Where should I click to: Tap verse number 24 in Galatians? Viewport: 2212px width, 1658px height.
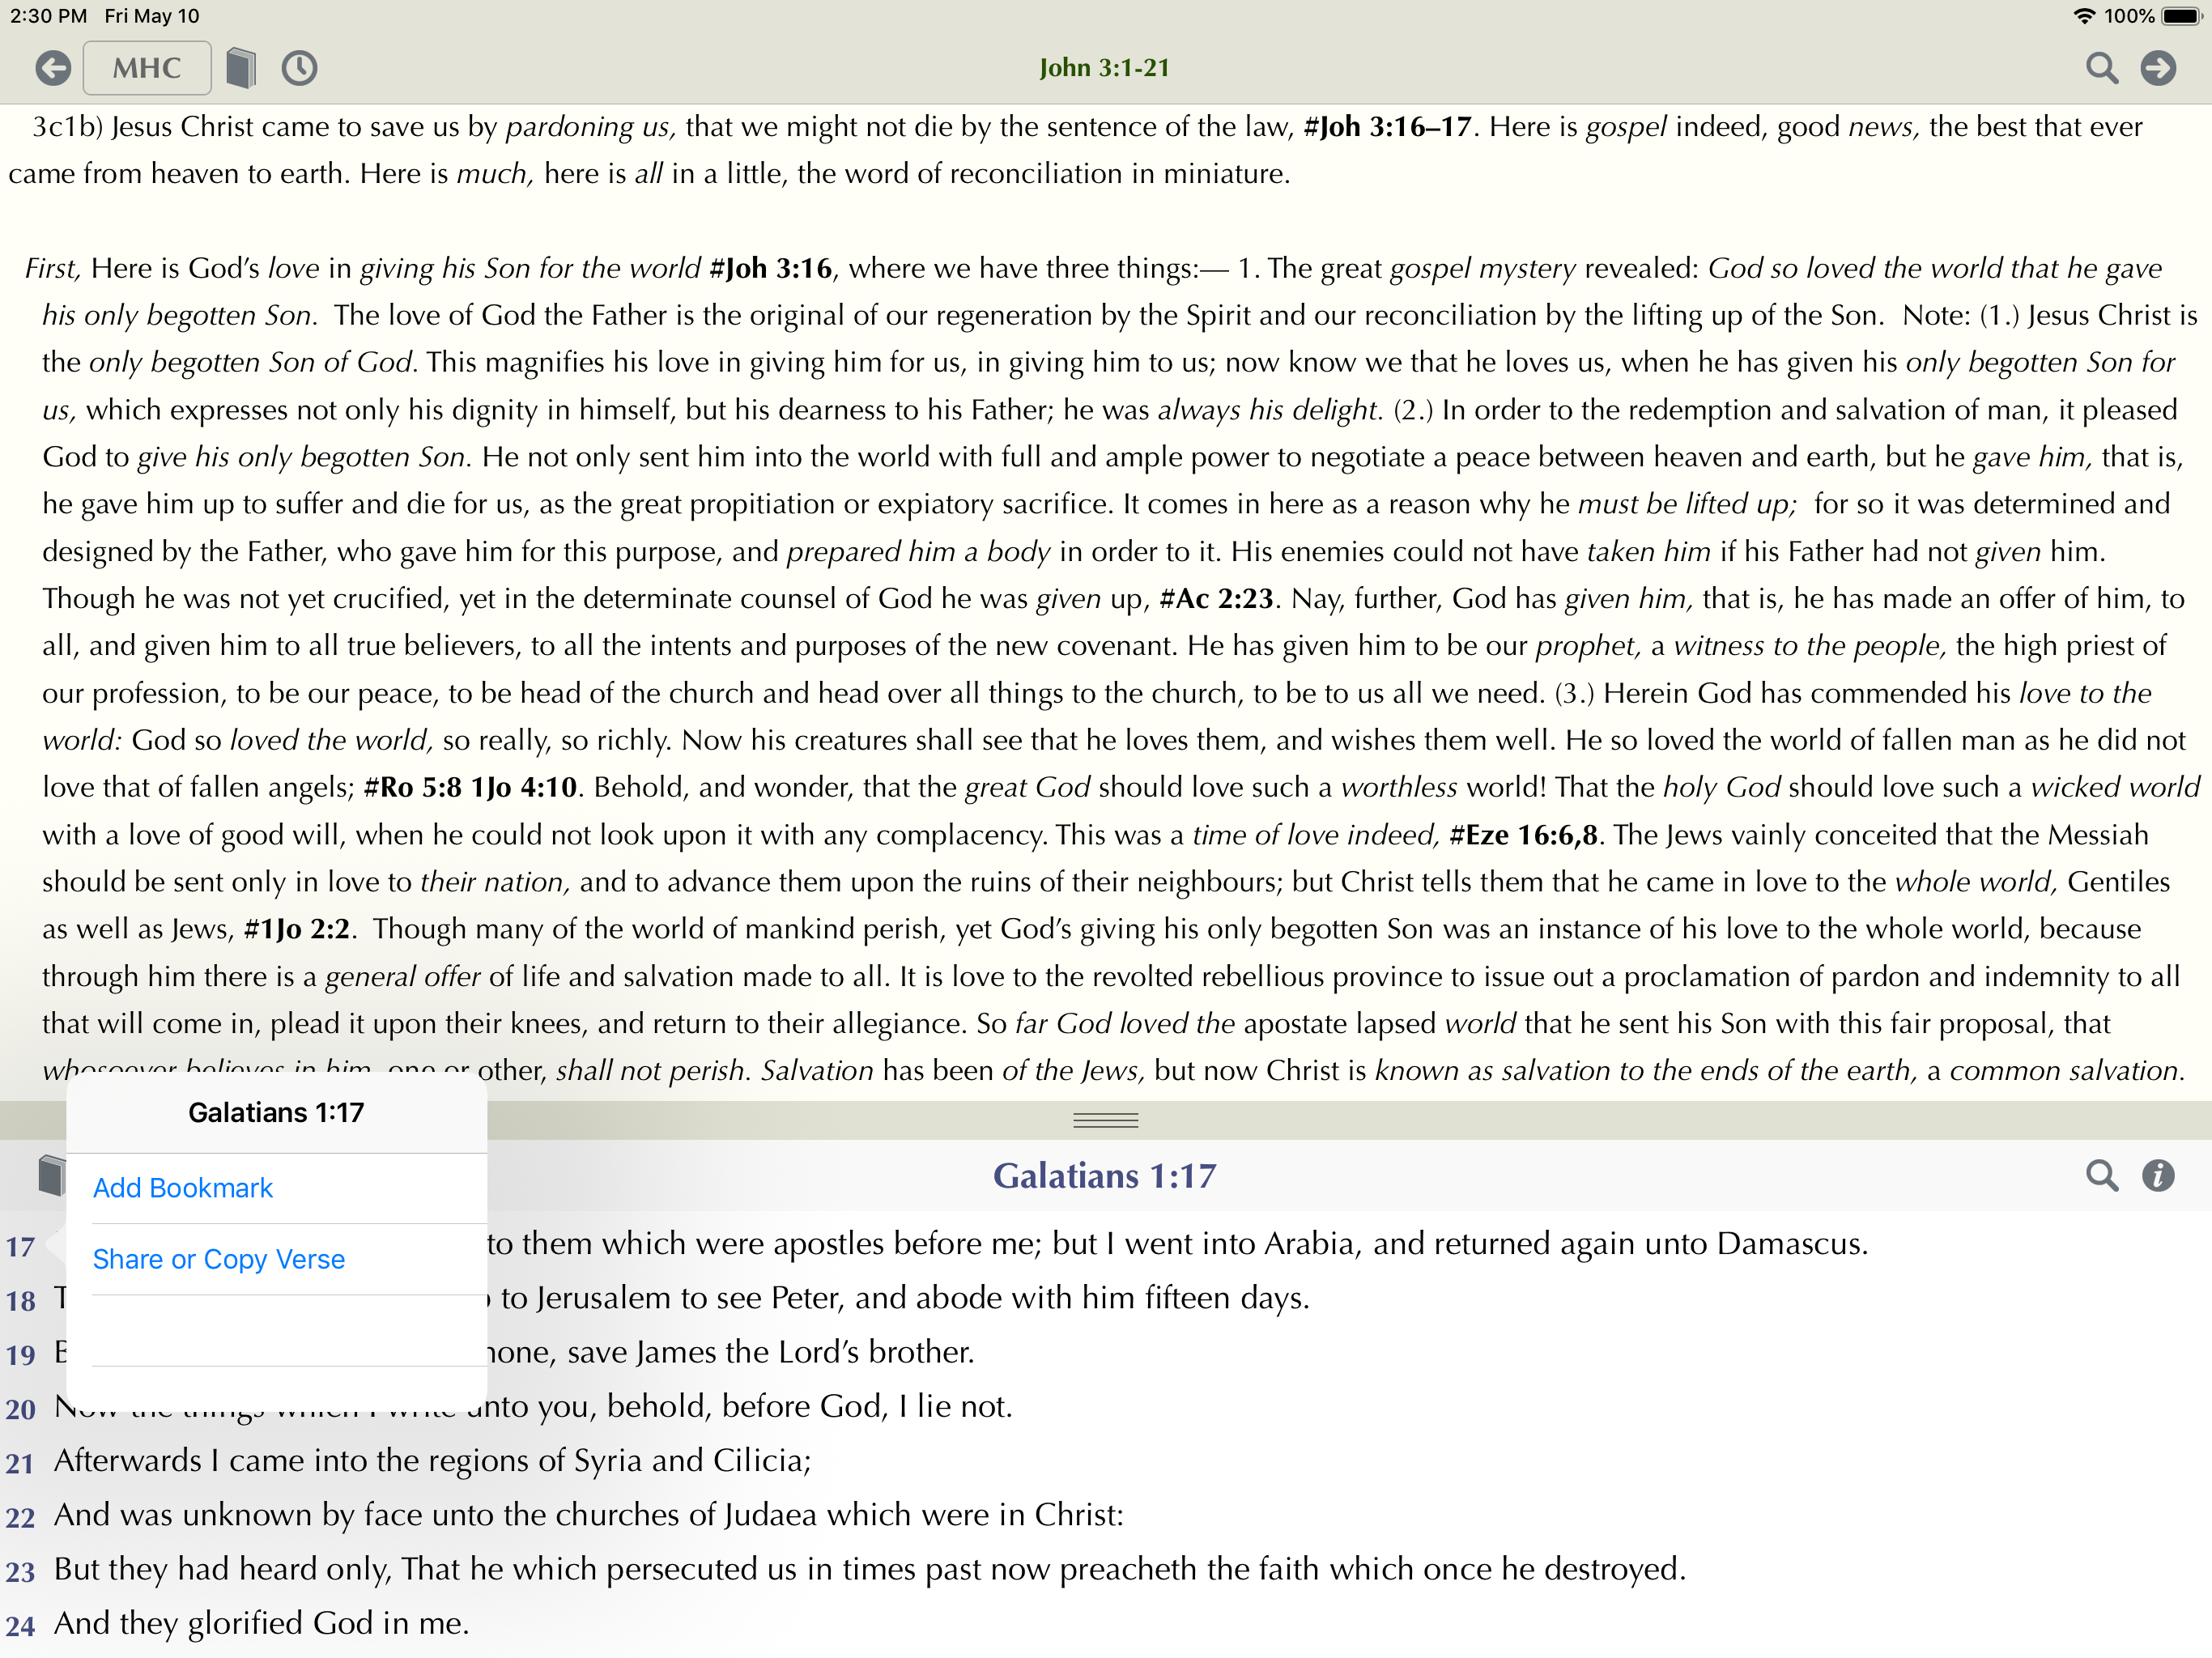20,1627
